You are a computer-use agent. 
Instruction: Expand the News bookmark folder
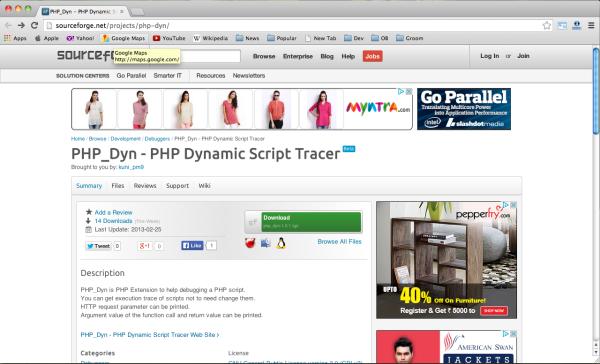[x=248, y=38]
